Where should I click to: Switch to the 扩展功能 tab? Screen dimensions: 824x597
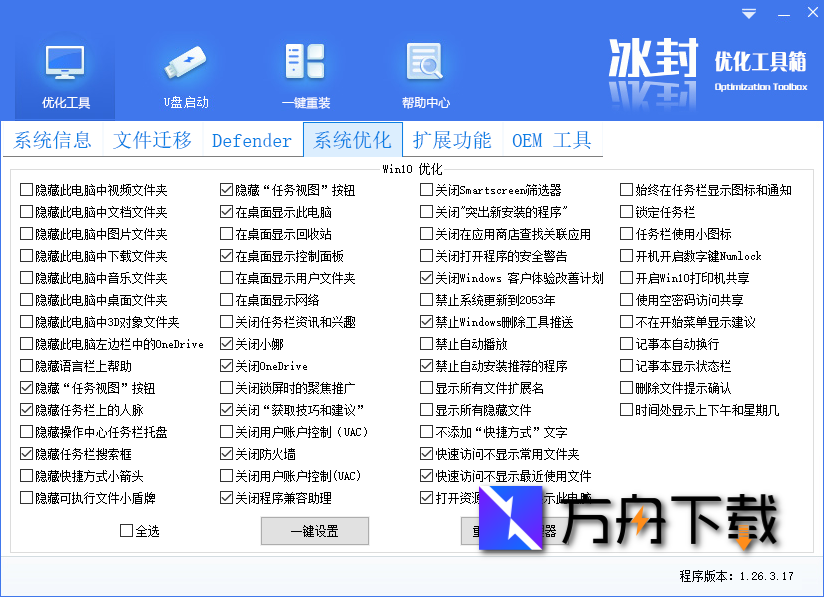451,140
